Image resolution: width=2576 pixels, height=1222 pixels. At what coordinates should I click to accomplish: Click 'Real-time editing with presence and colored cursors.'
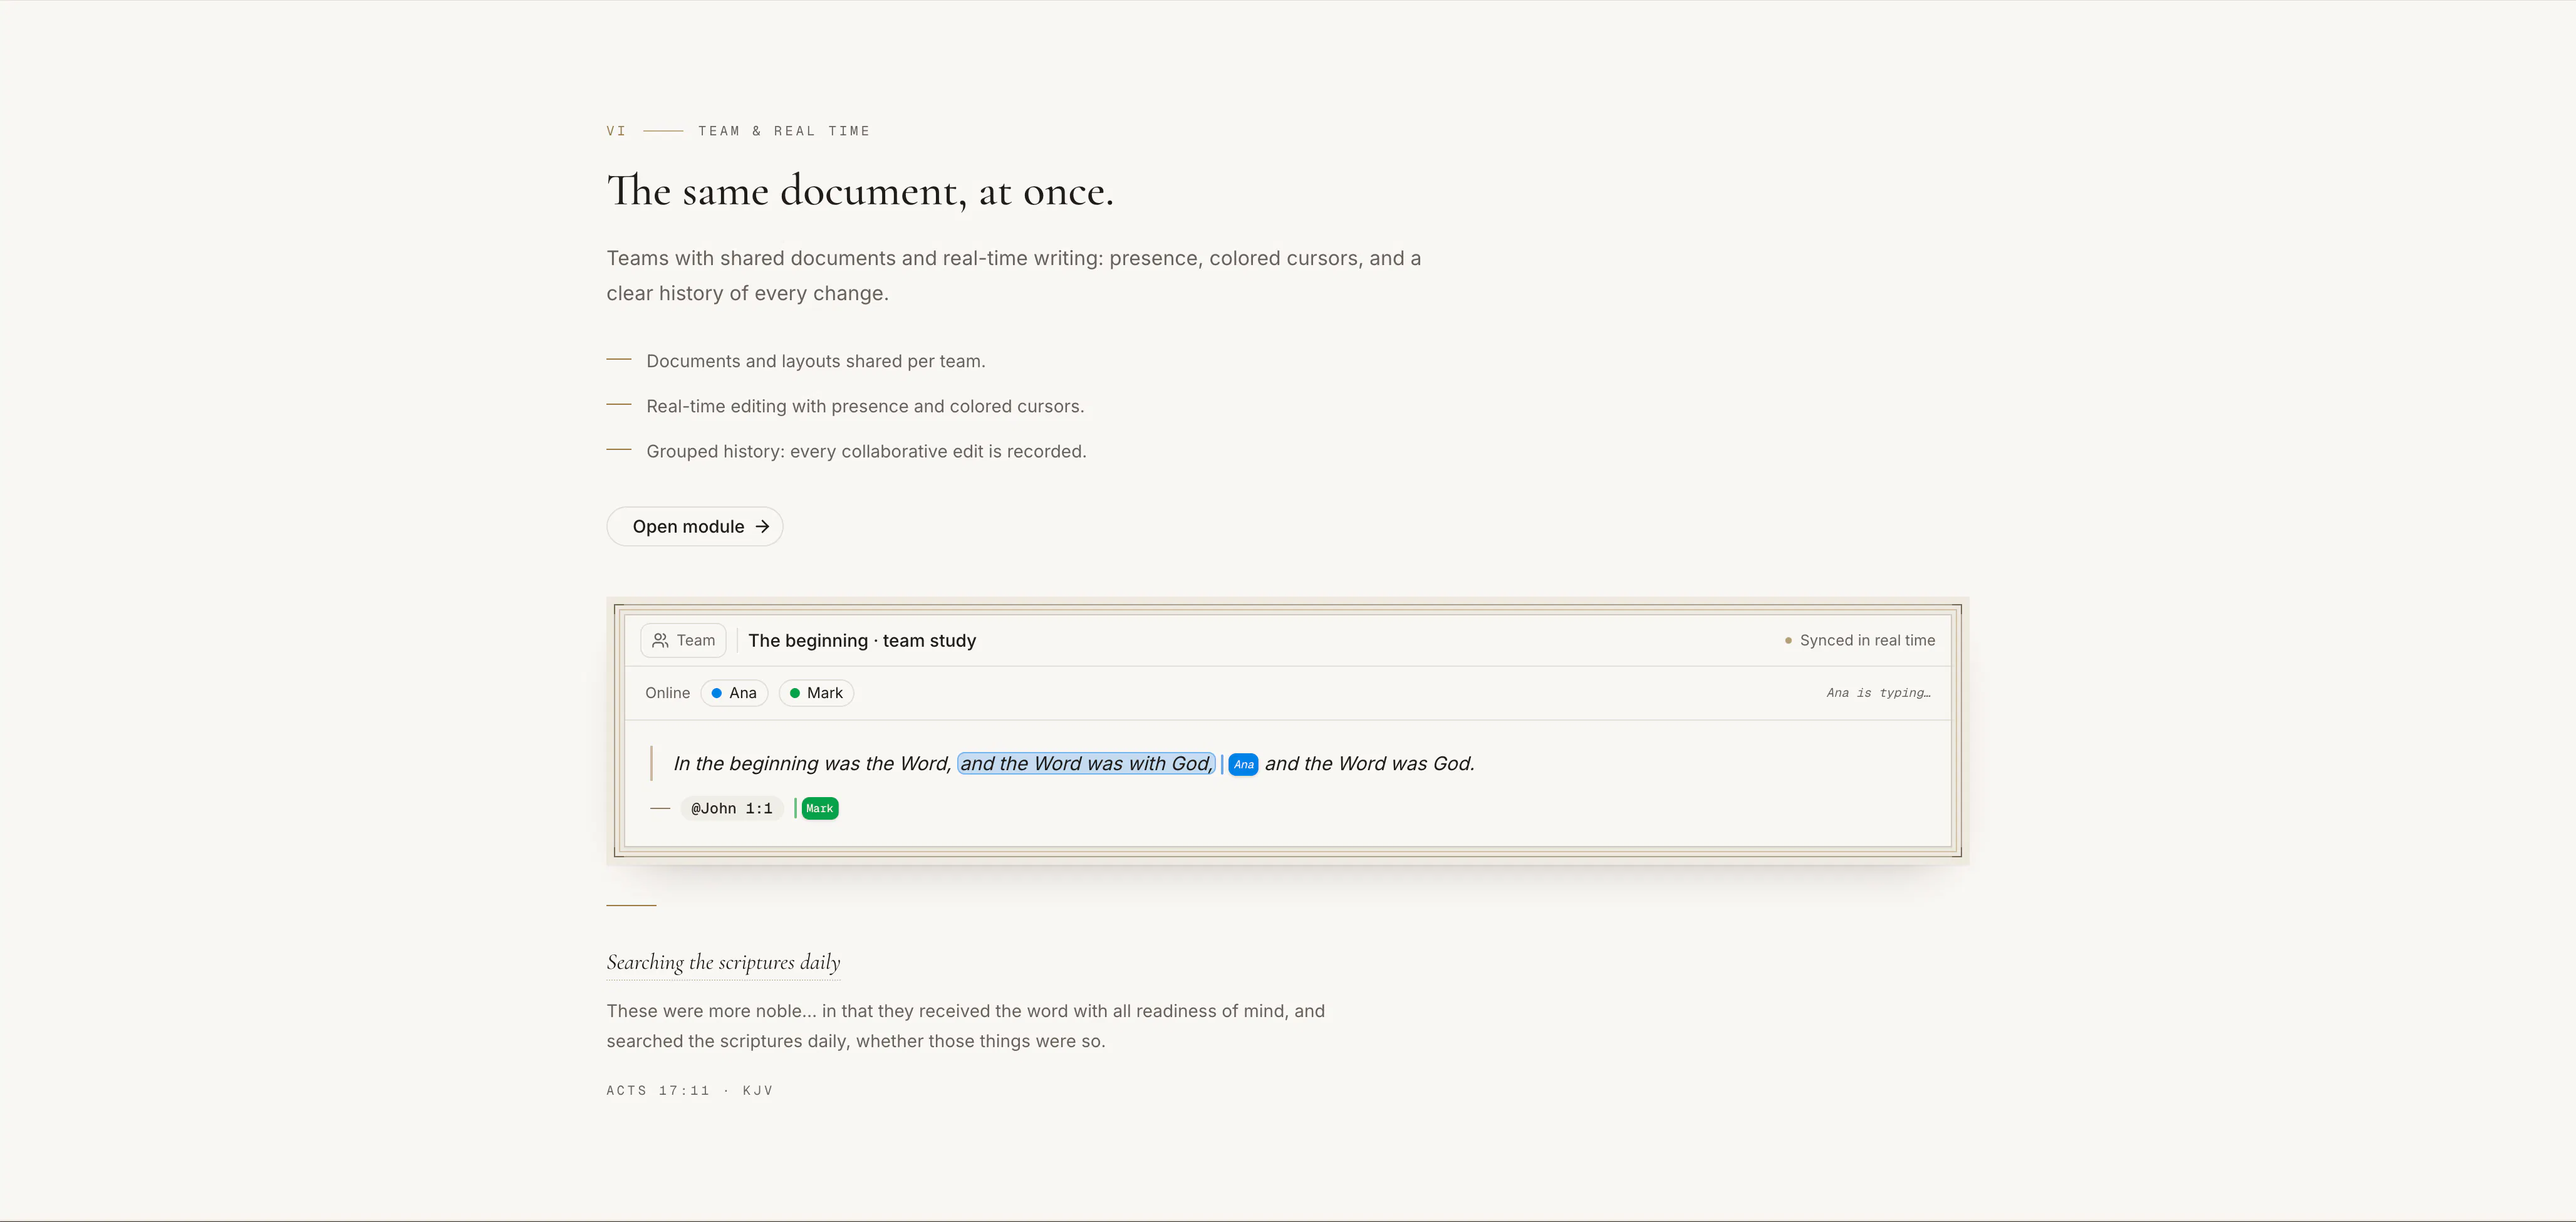[x=865, y=406]
